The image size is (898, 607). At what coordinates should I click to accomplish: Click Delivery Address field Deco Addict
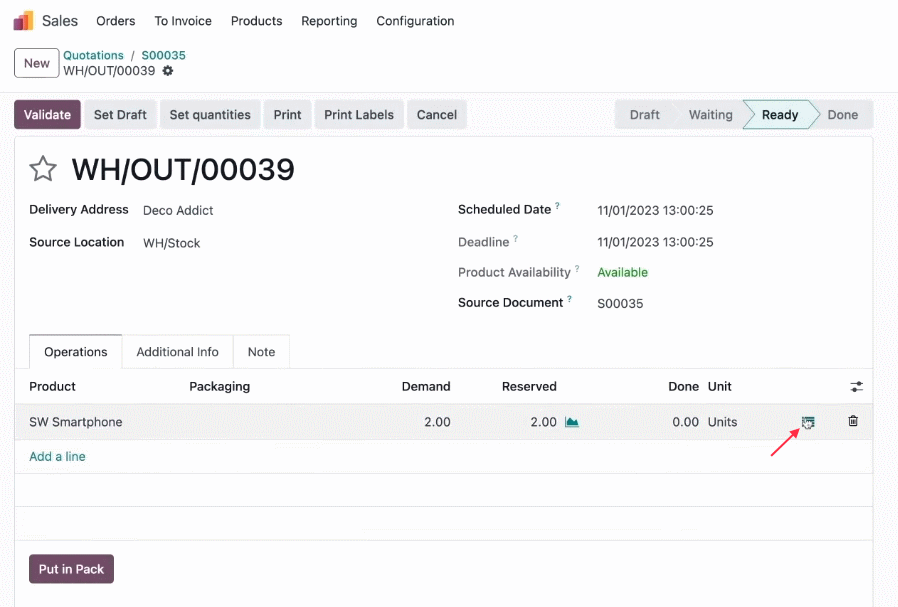[178, 211]
